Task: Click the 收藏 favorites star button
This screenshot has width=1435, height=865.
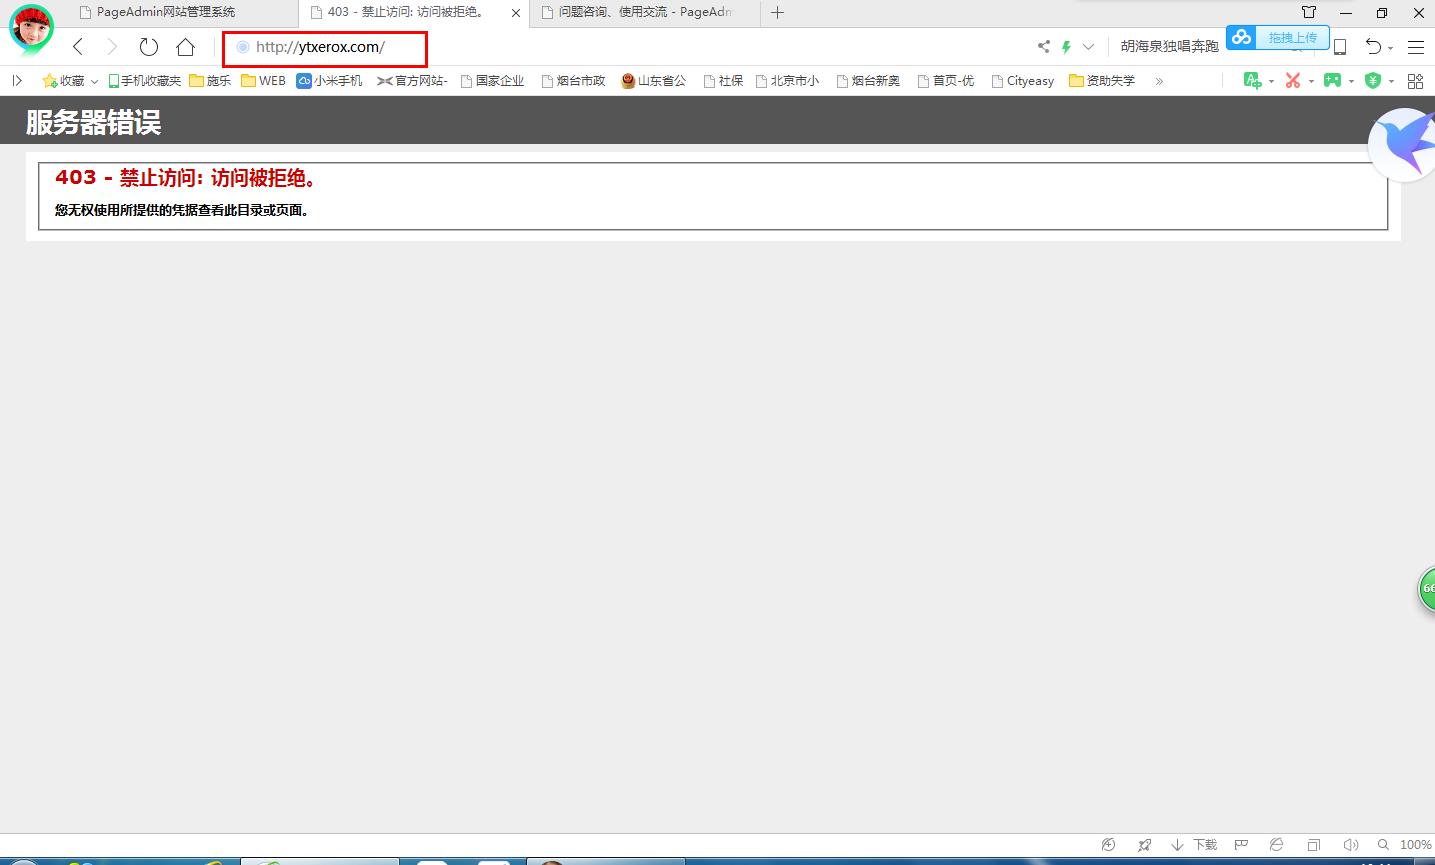Action: [x=63, y=81]
